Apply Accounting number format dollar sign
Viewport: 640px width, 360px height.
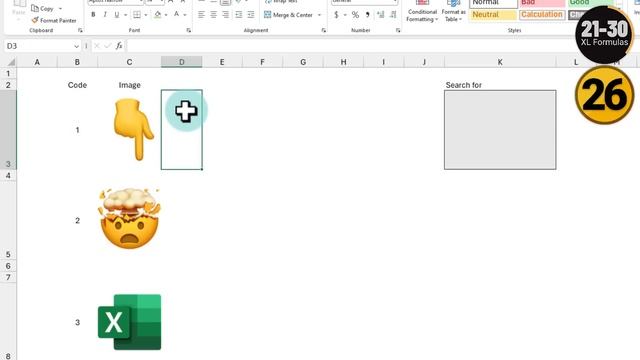point(336,15)
